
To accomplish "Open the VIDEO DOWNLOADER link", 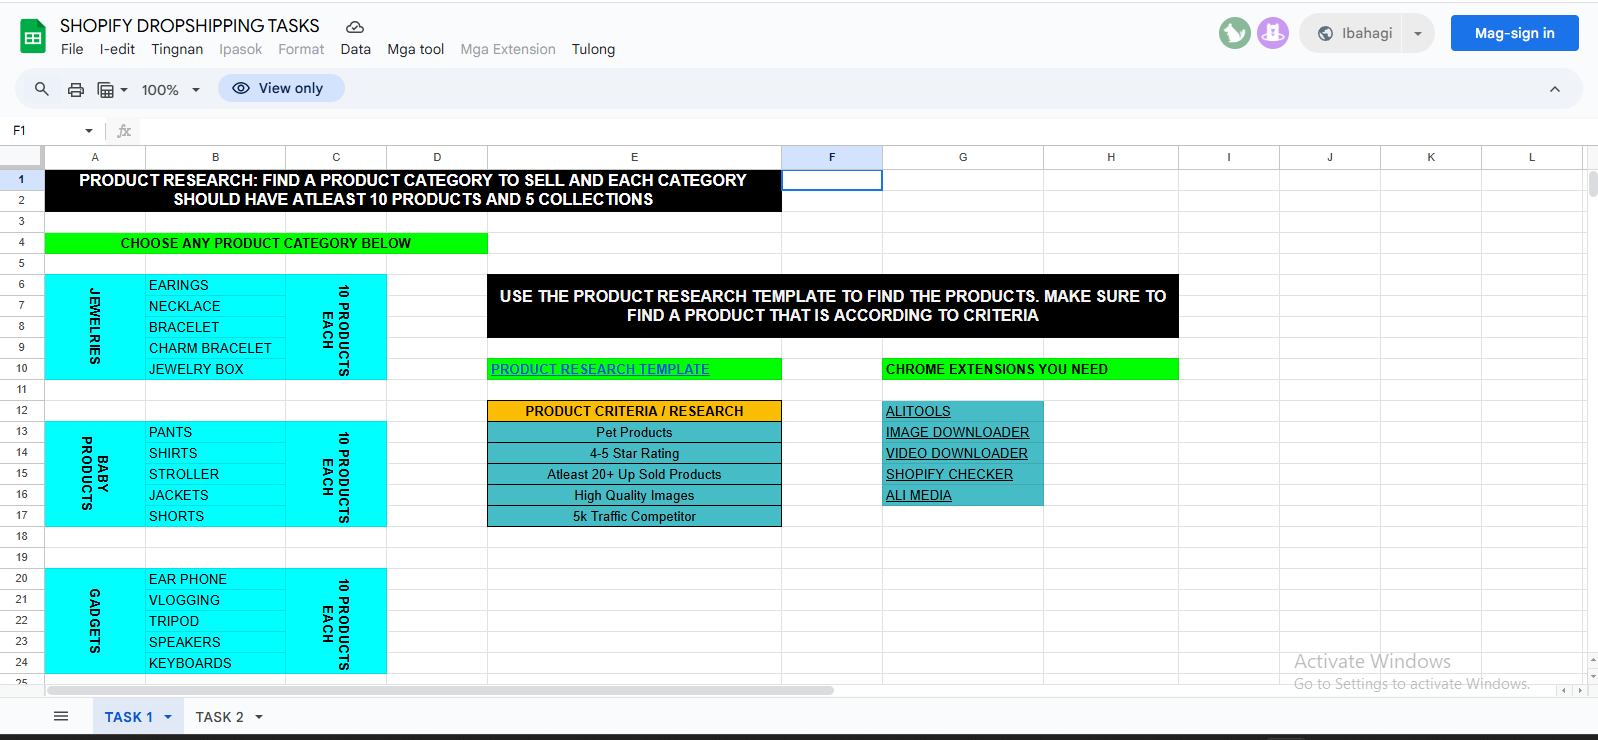I will [x=956, y=453].
